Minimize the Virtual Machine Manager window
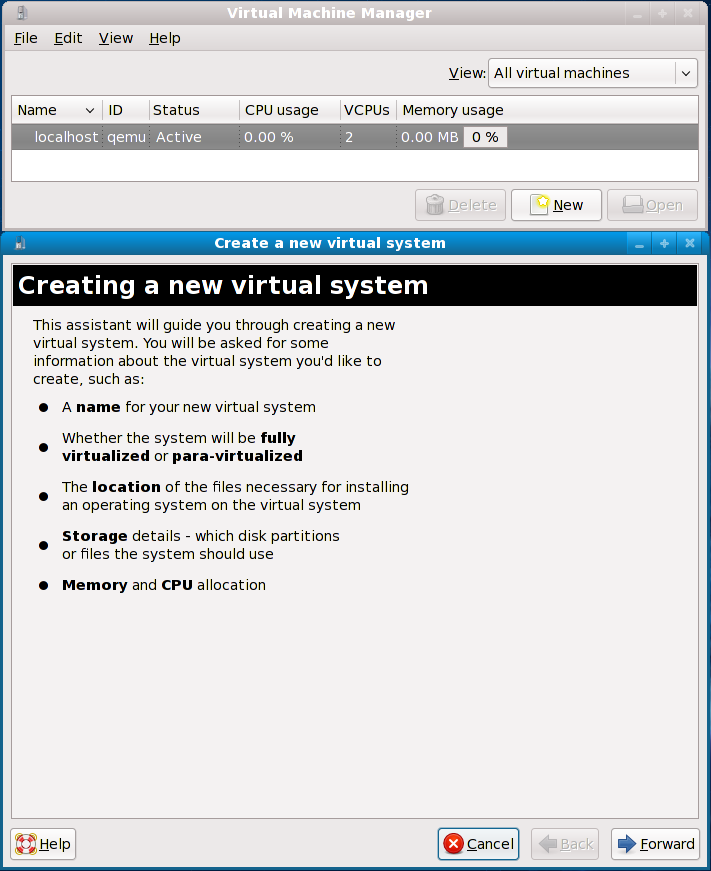 point(638,13)
